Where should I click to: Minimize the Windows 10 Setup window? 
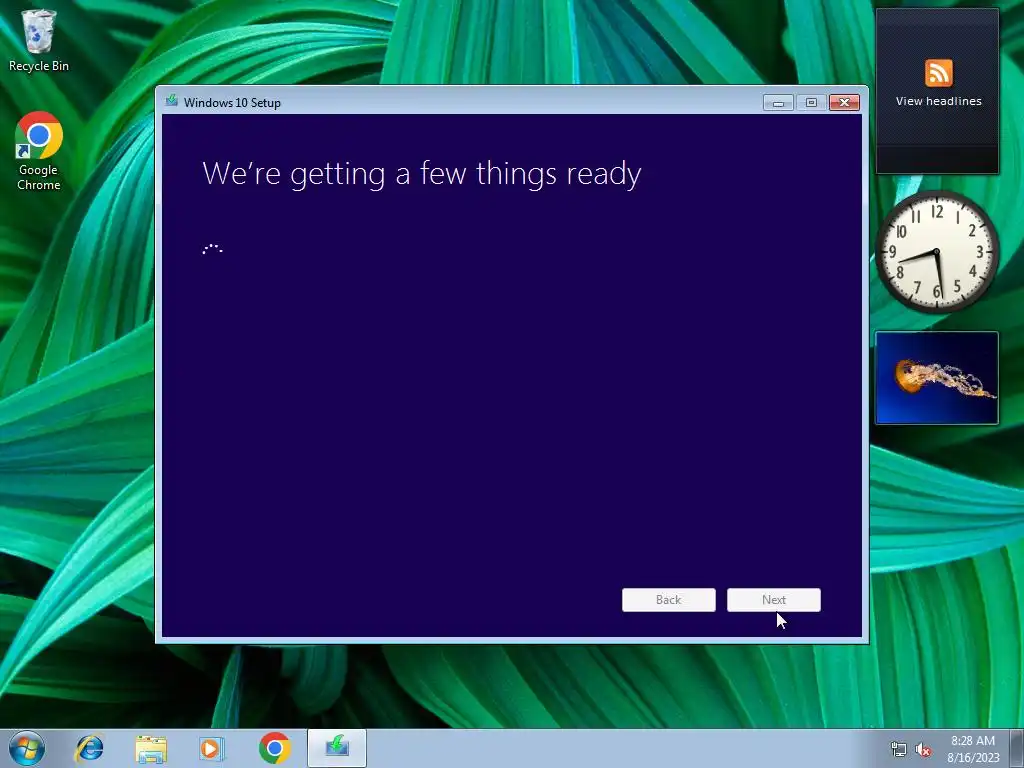[x=778, y=103]
